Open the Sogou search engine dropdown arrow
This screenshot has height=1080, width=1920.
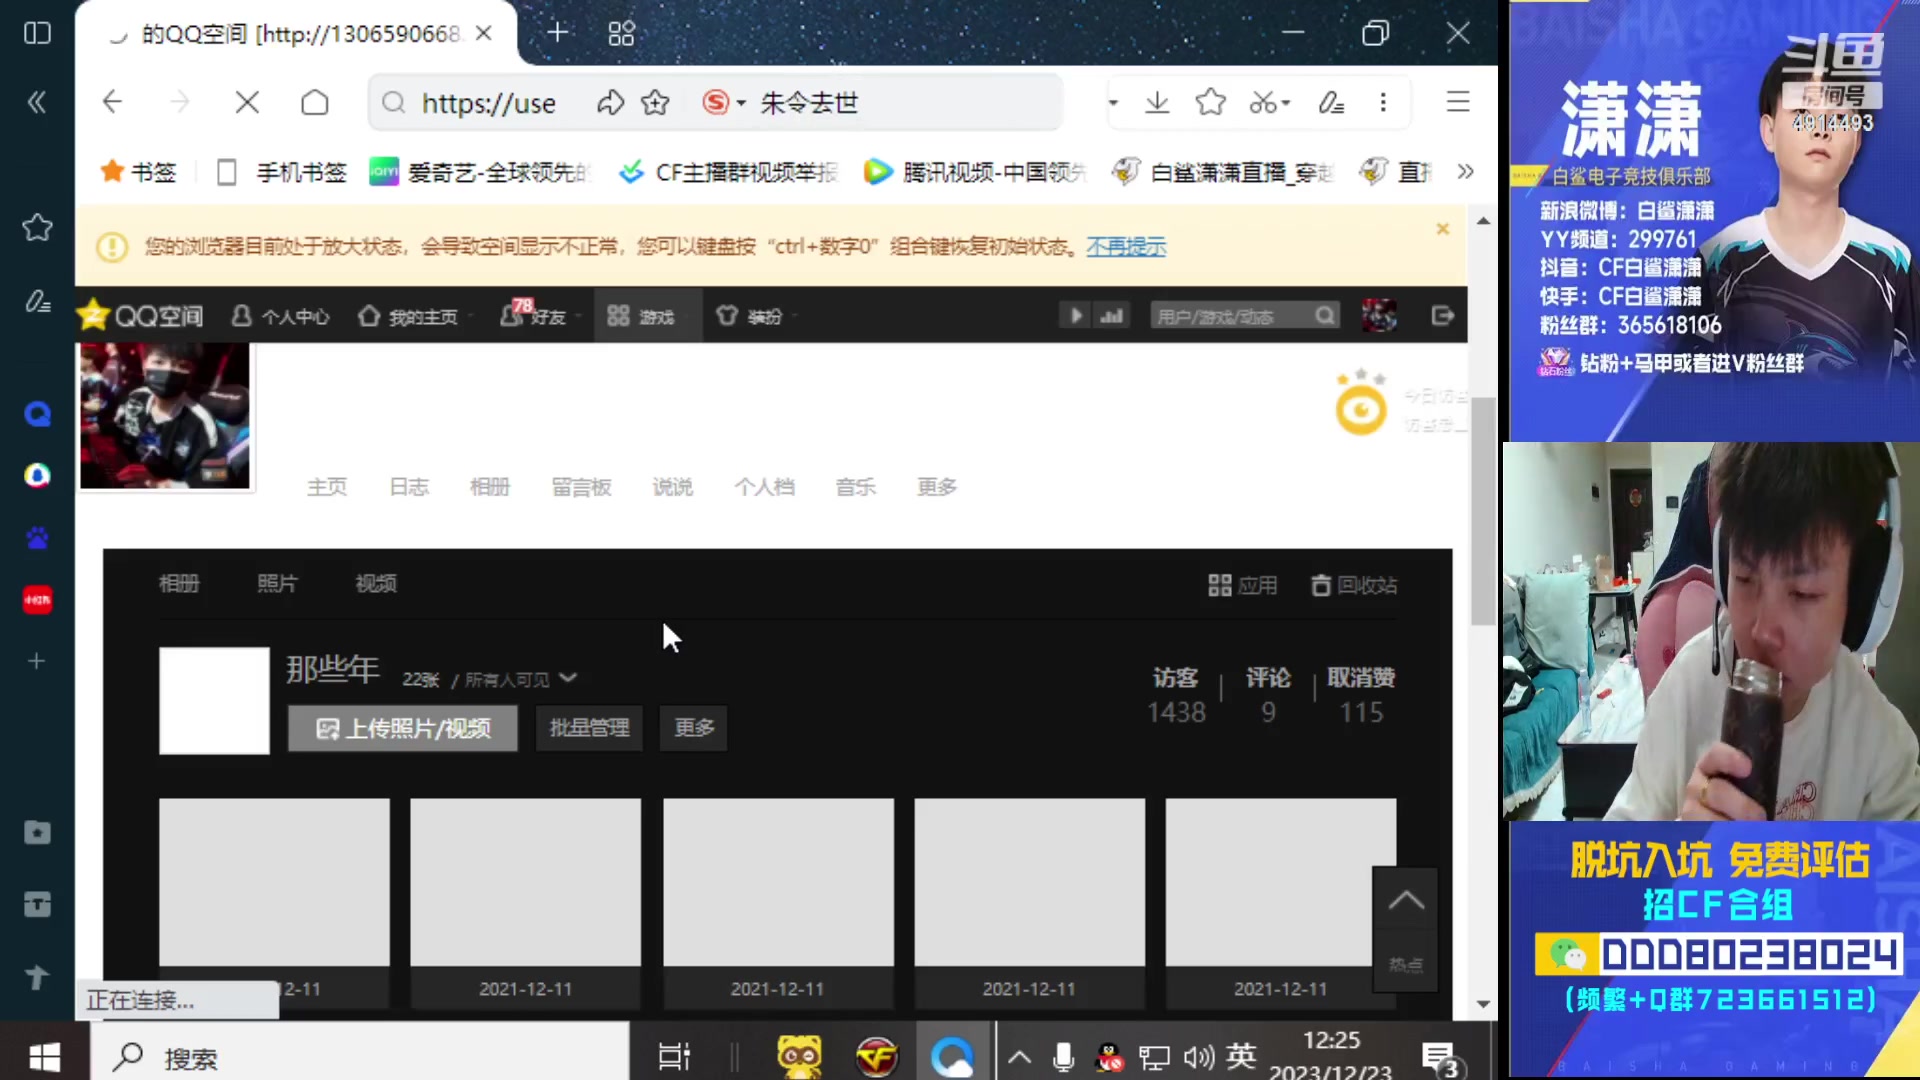(x=741, y=103)
